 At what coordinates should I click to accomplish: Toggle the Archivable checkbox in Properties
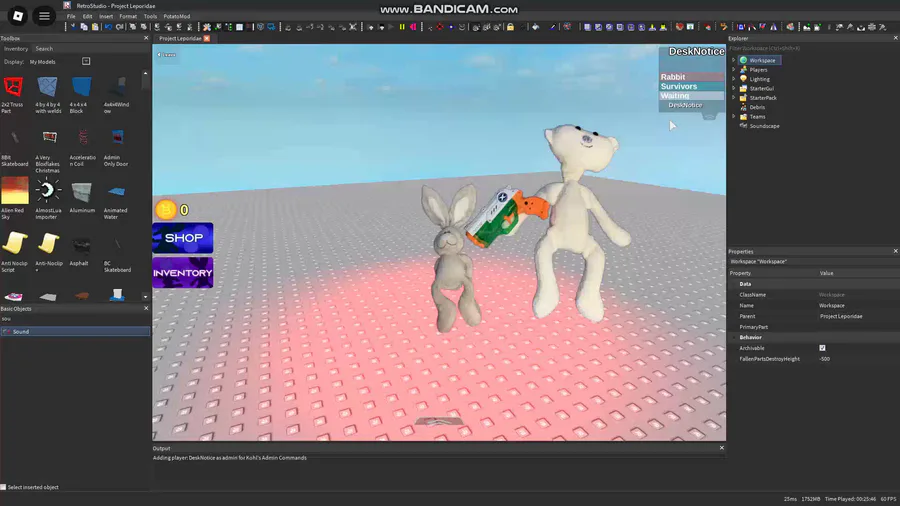[823, 348]
